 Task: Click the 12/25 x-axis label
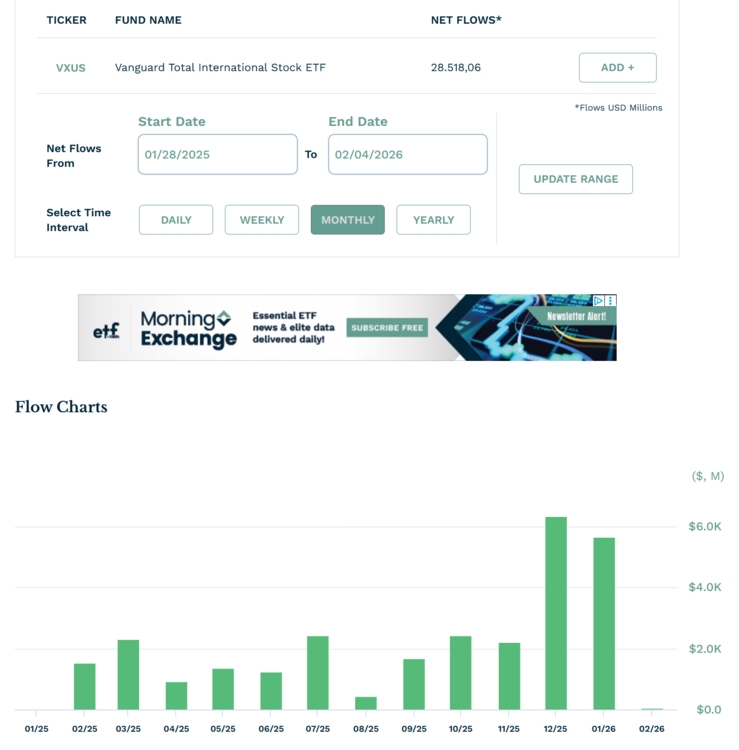(x=555, y=729)
